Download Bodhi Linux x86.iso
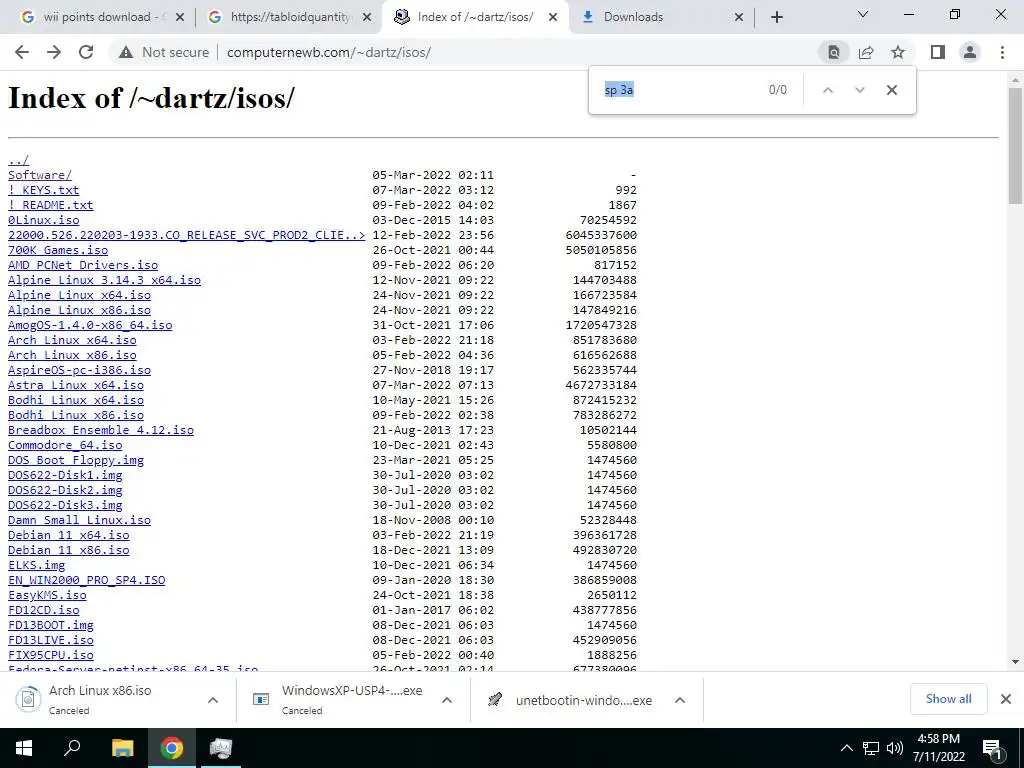This screenshot has height=768, width=1024. [x=76, y=415]
